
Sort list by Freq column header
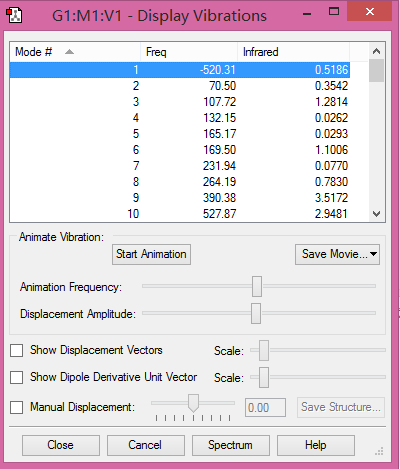click(189, 52)
